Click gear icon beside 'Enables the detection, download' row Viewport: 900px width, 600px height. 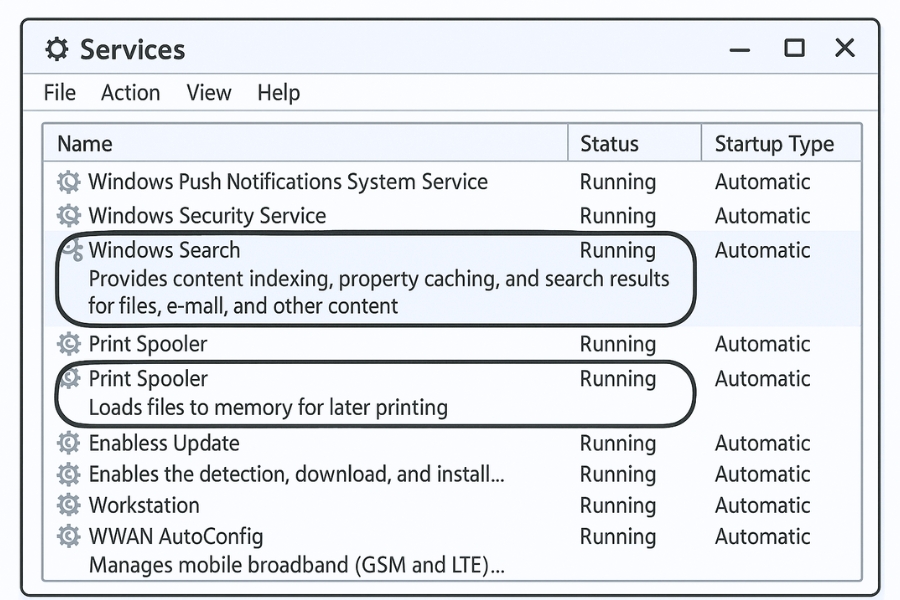[x=68, y=474]
